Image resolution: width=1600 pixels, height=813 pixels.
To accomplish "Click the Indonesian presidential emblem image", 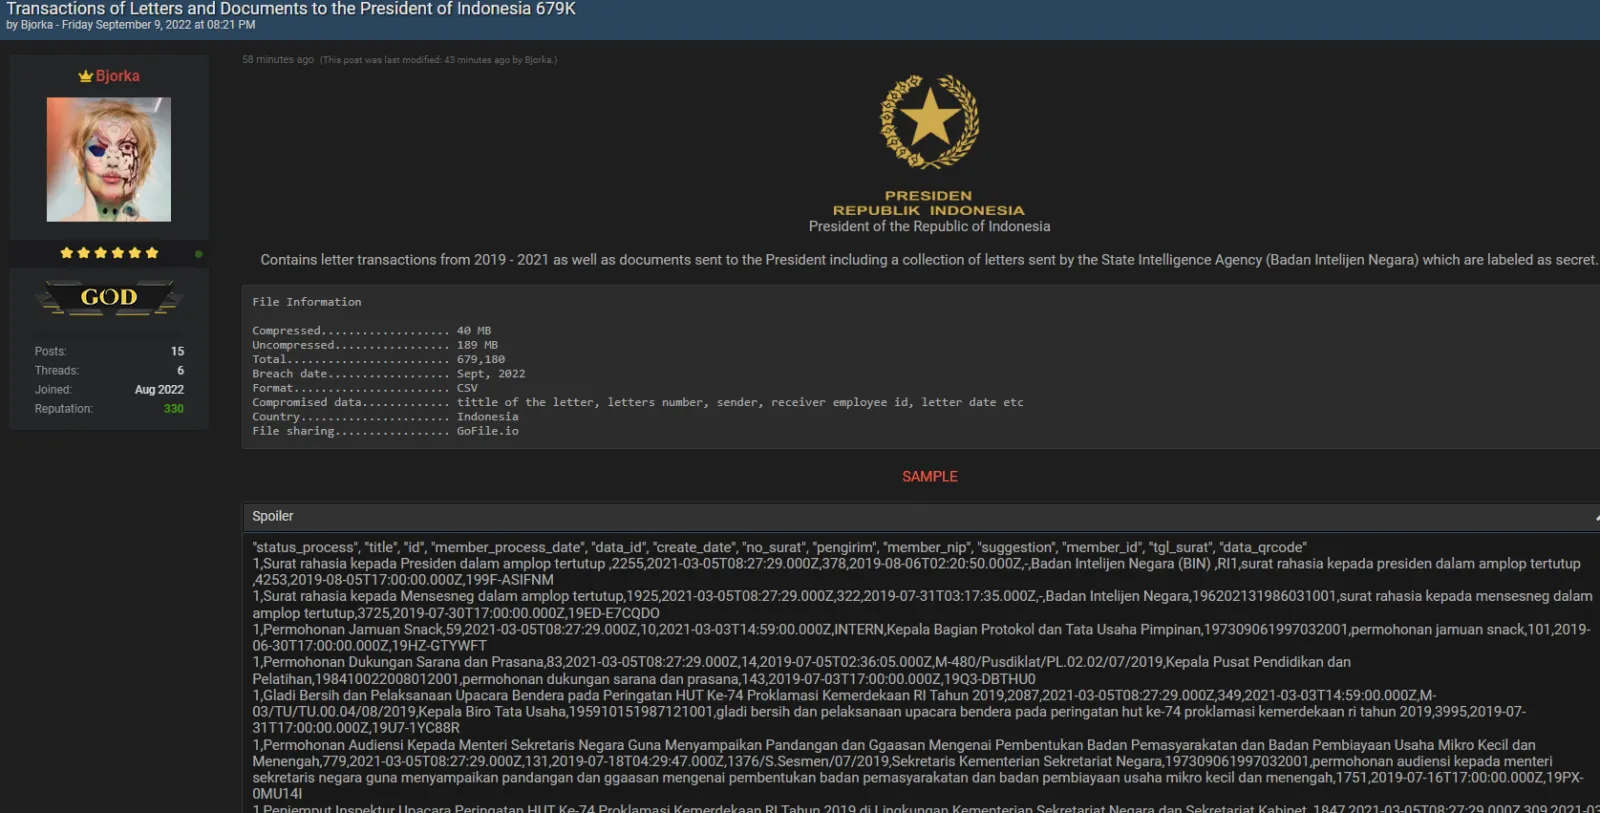I will 929,122.
